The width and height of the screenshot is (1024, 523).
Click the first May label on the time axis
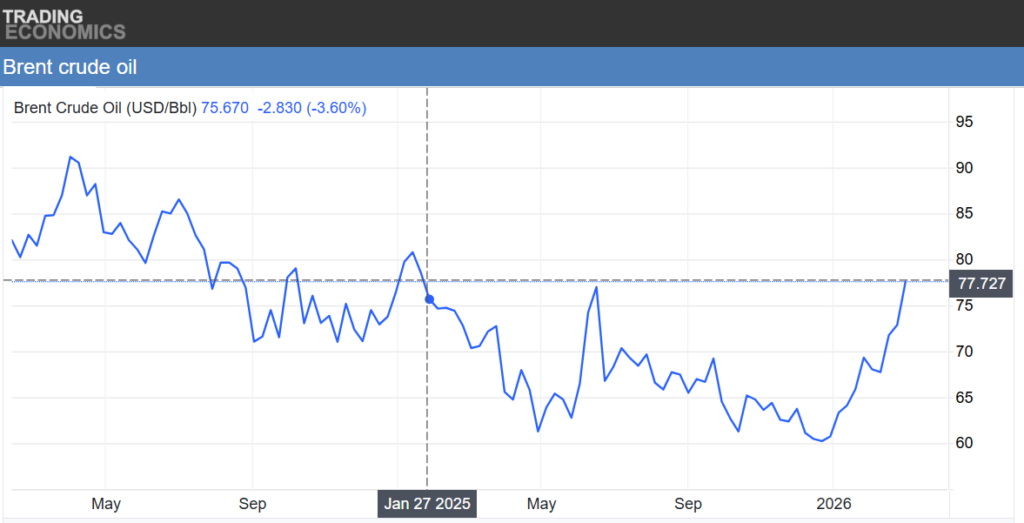(x=105, y=504)
